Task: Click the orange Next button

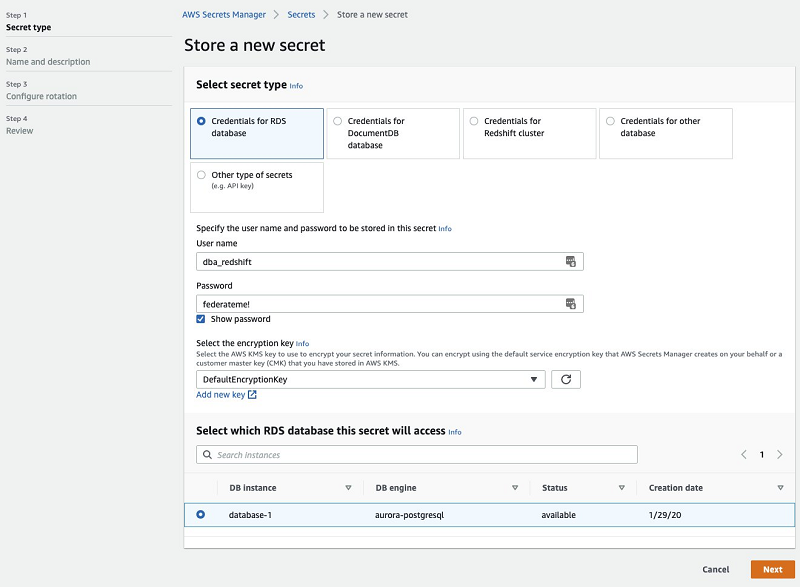Action: click(772, 569)
